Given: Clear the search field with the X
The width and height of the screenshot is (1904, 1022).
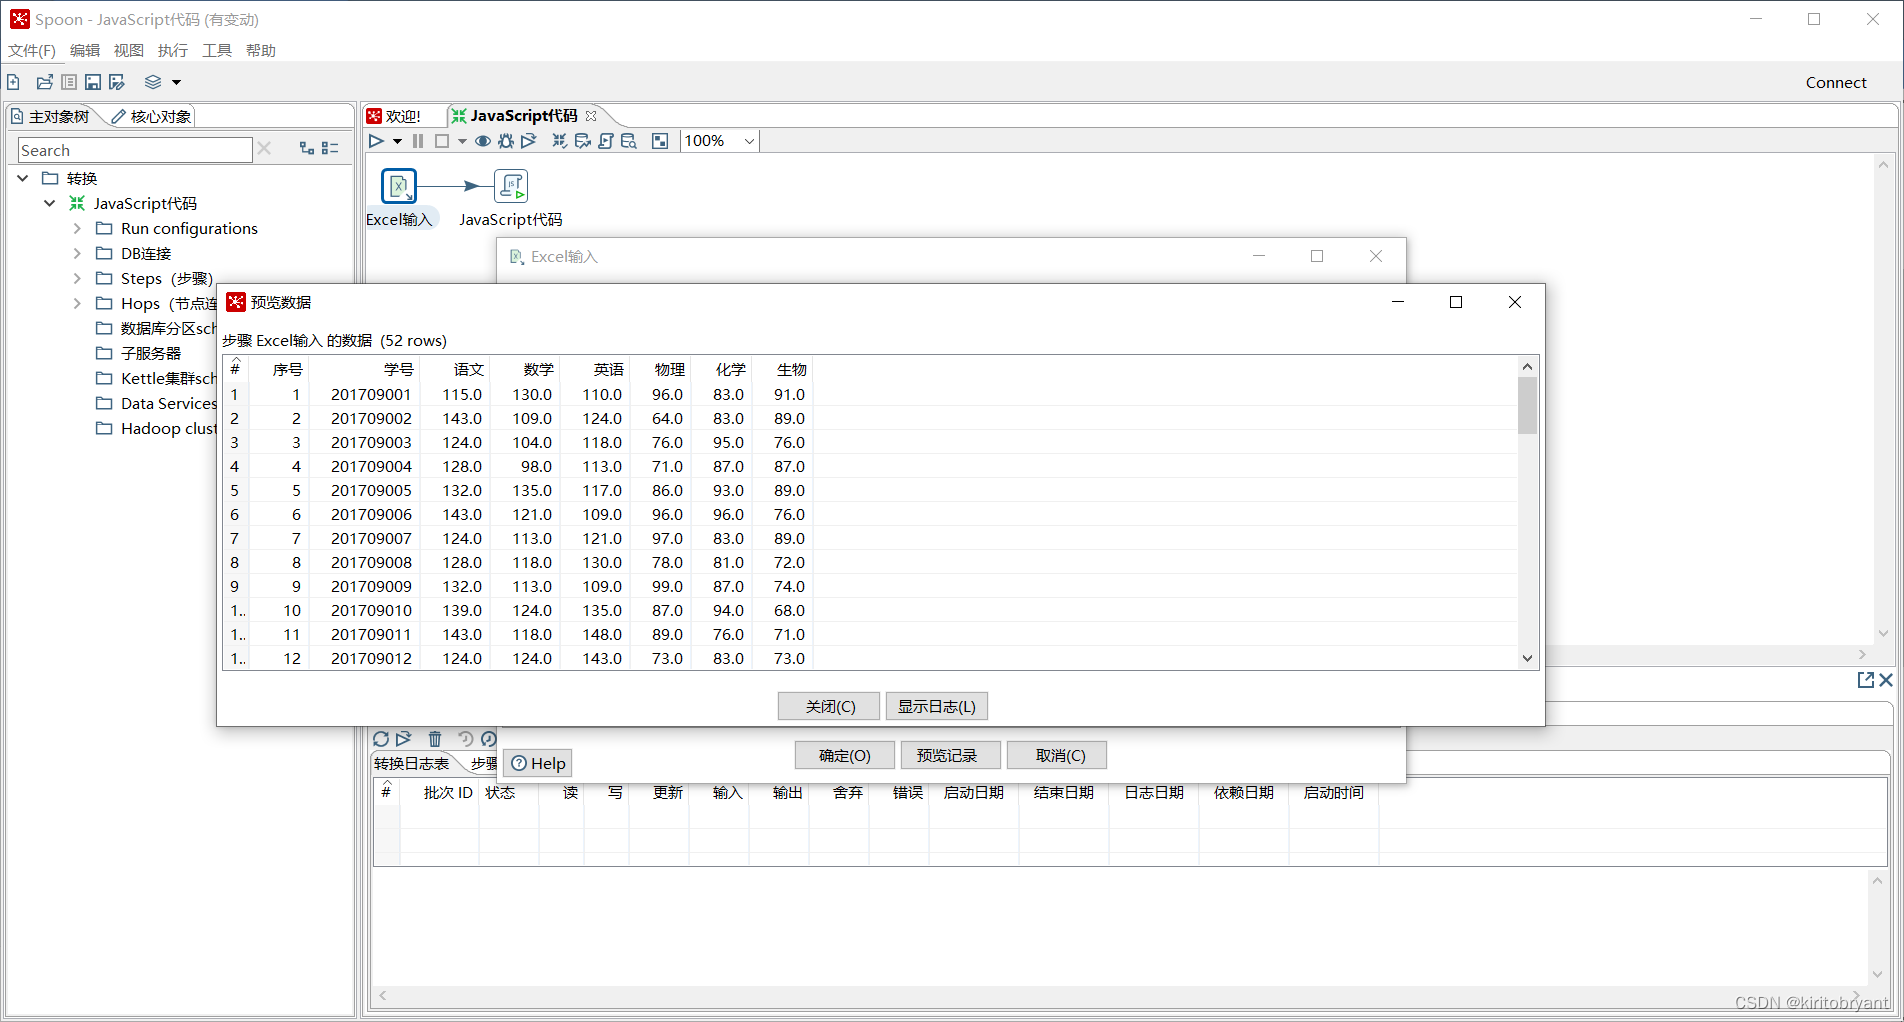Looking at the screenshot, I should (x=264, y=149).
